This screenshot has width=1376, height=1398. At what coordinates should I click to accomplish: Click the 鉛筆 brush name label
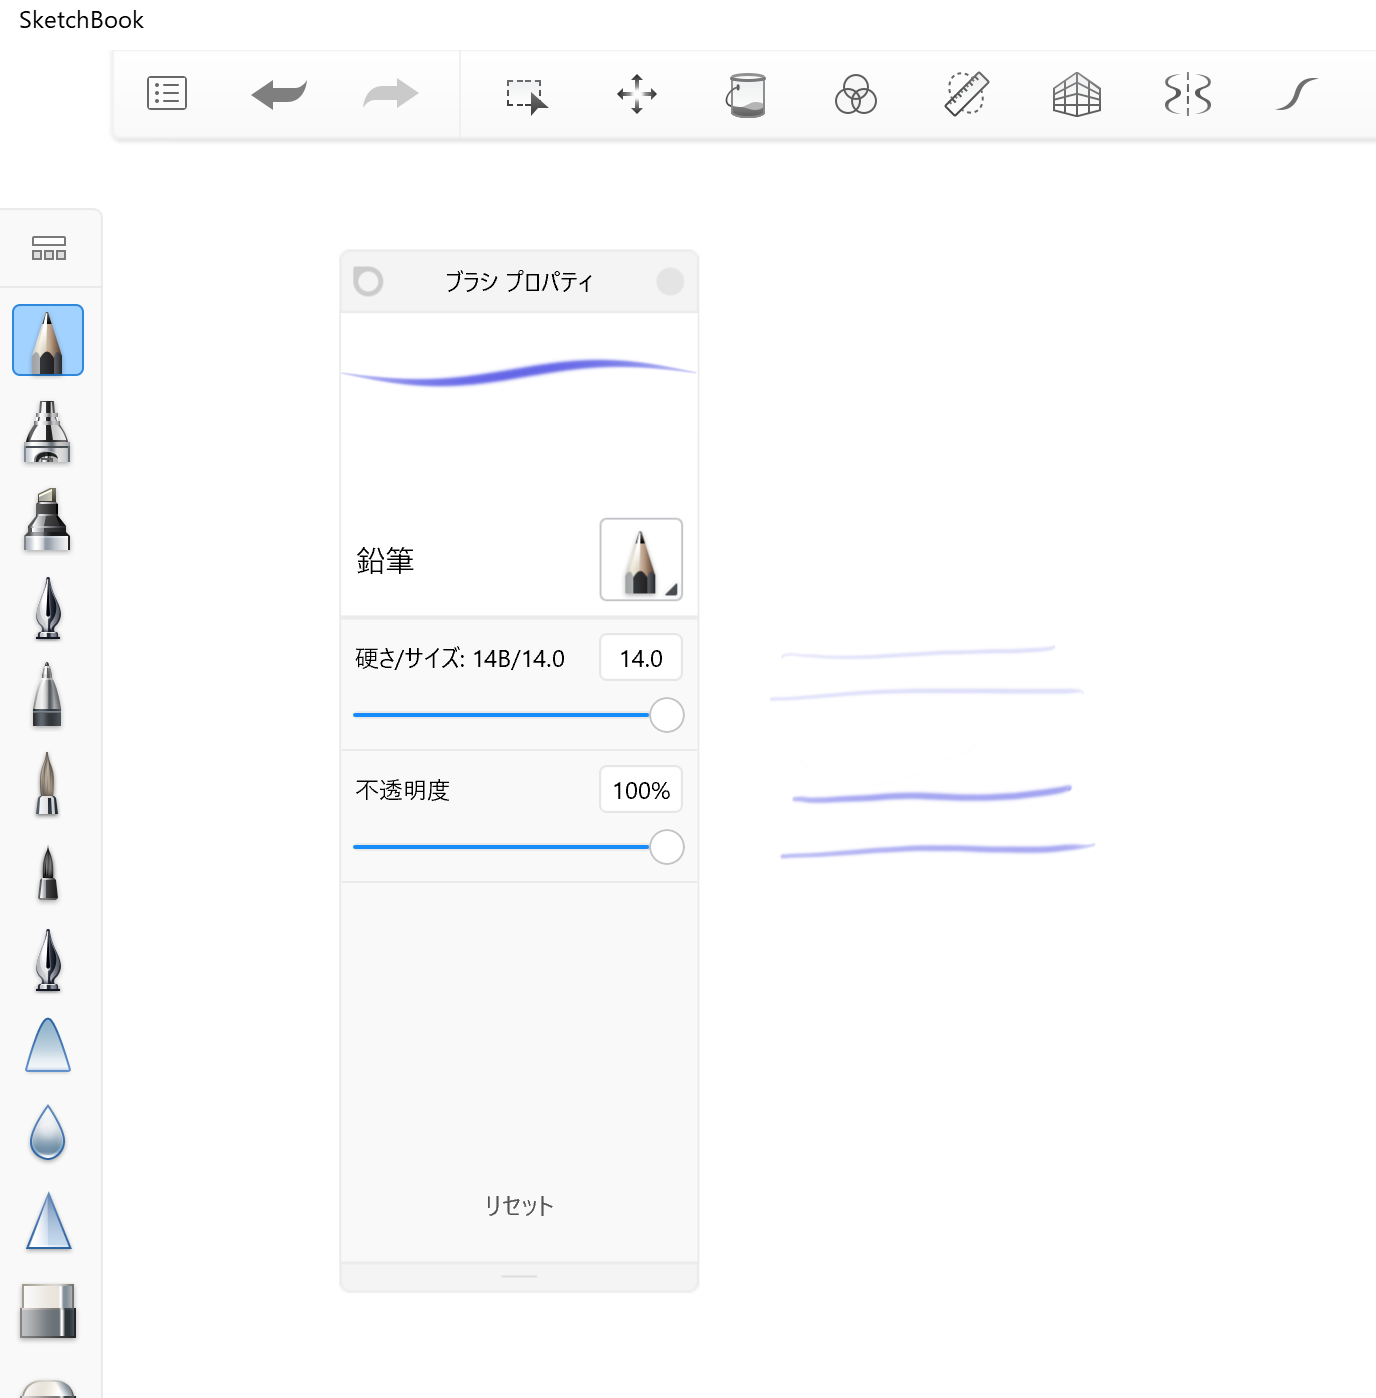click(x=385, y=560)
